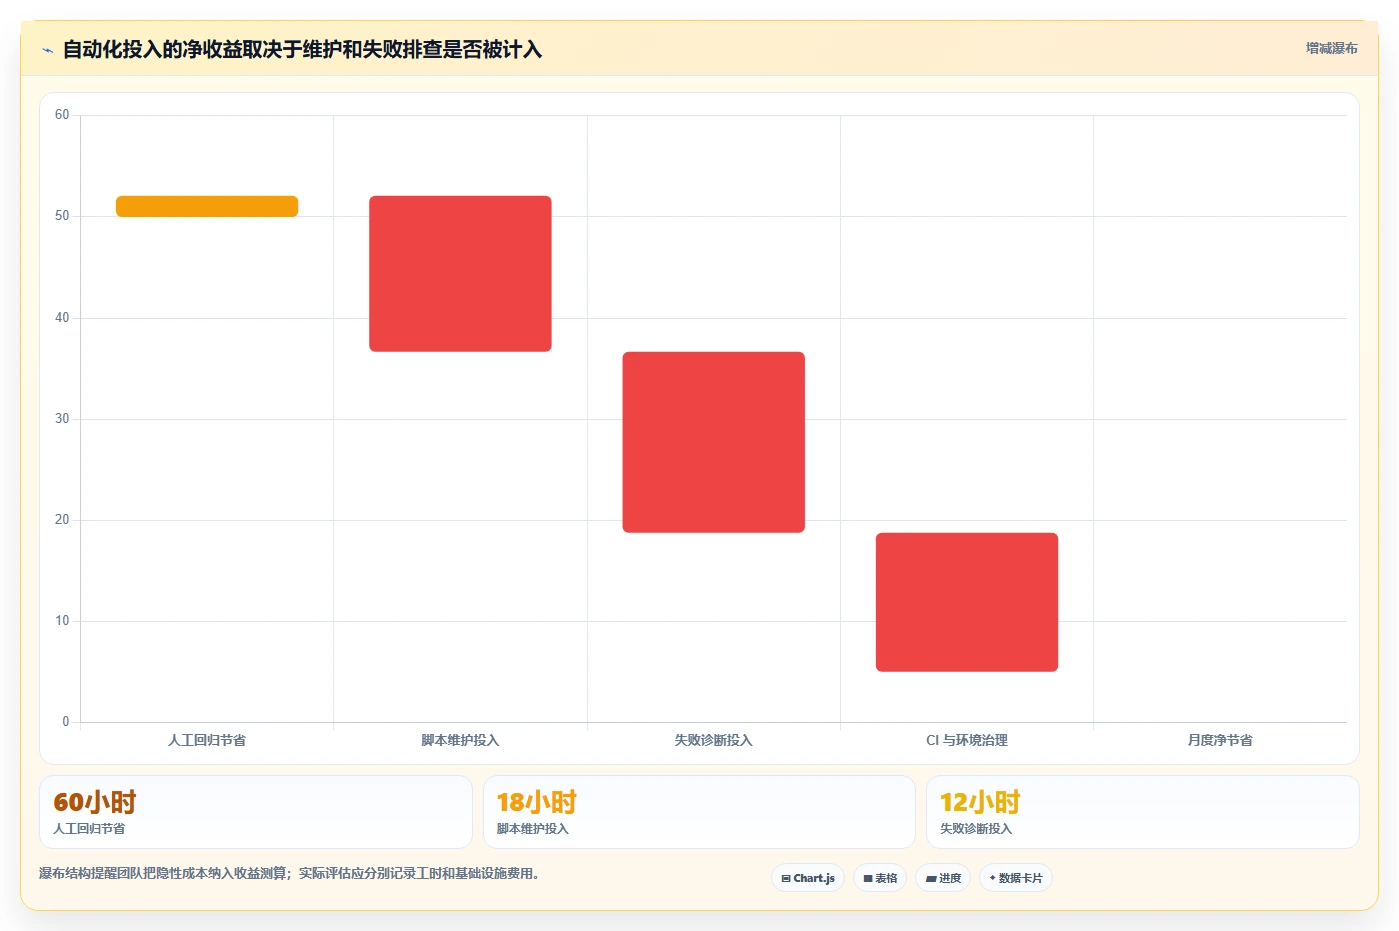Screen dimensions: 1399x931
Task: Click the 增减瀑布 label in header
Action: (1331, 48)
